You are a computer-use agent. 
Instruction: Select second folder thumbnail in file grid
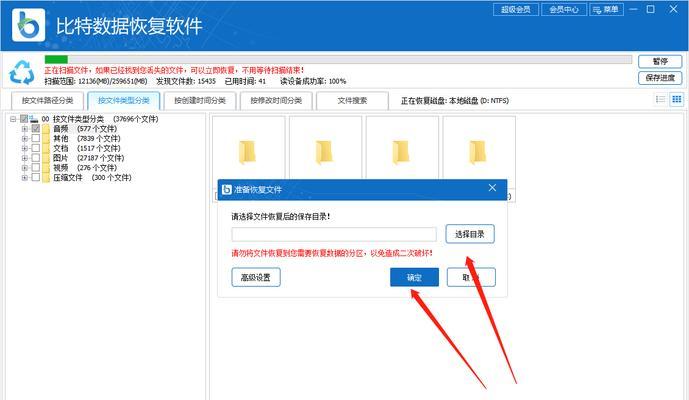(x=325, y=152)
